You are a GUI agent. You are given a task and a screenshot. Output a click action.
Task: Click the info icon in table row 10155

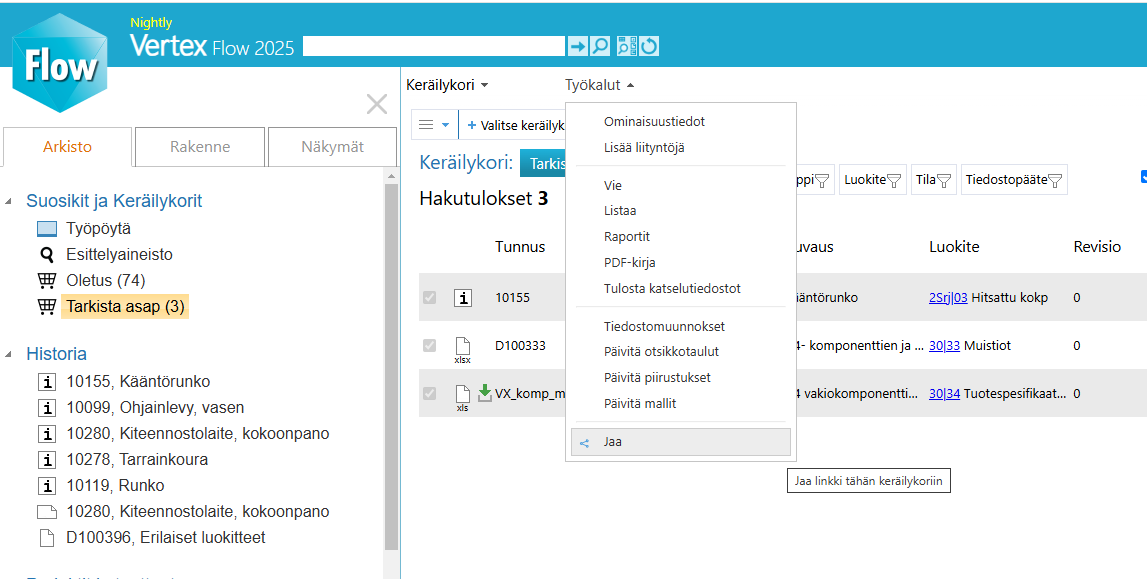tap(462, 298)
